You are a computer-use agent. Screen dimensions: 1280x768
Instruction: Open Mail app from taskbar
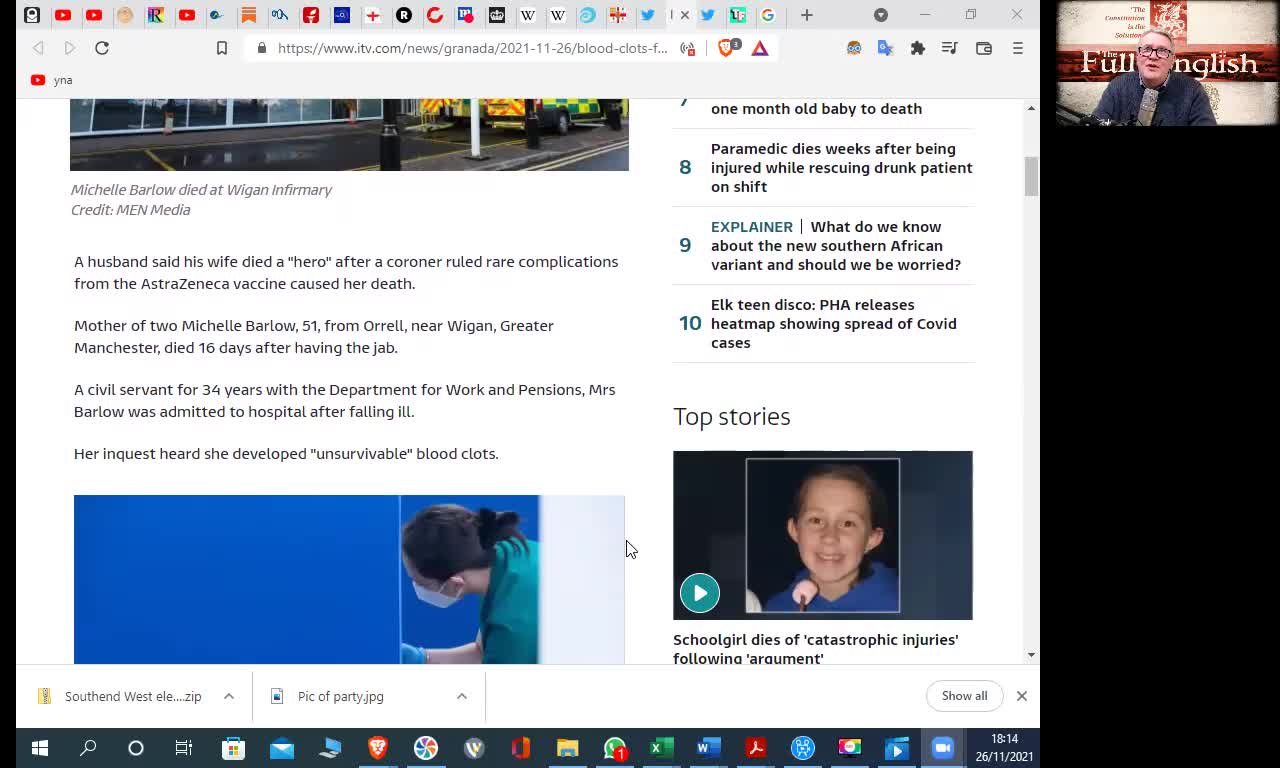(x=282, y=748)
